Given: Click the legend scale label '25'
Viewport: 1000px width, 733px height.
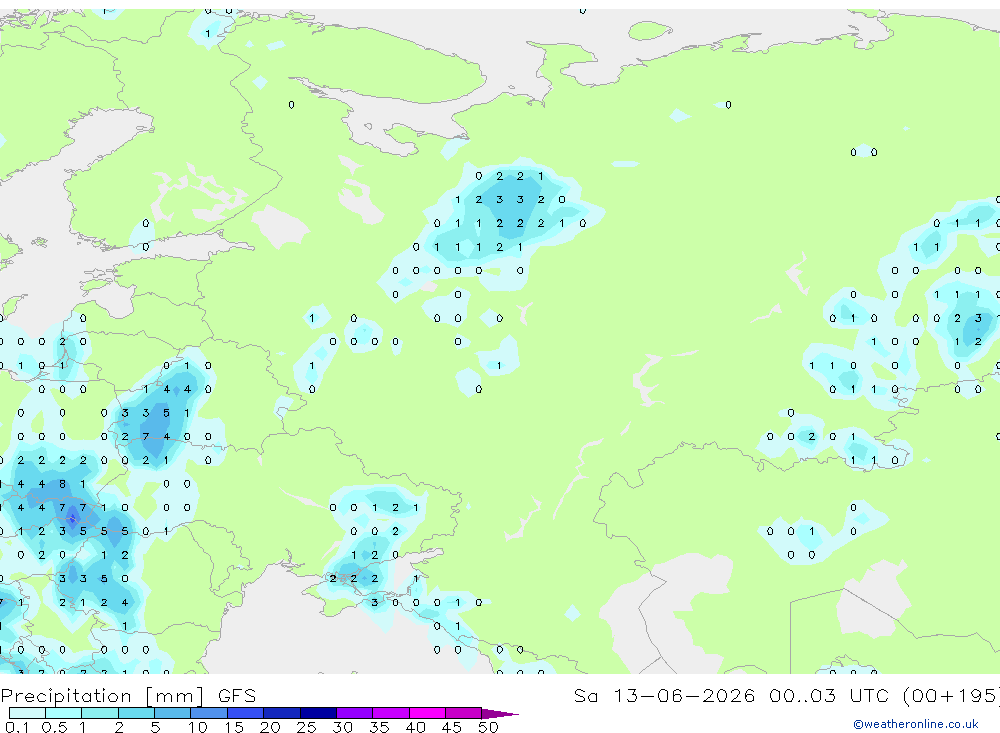Looking at the screenshot, I should coord(306,727).
